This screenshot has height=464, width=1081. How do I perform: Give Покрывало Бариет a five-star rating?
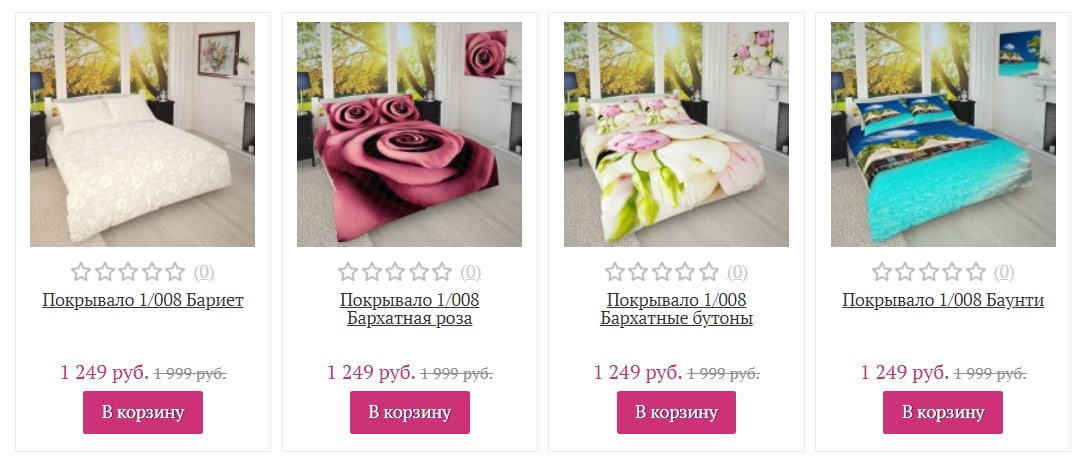click(x=175, y=272)
